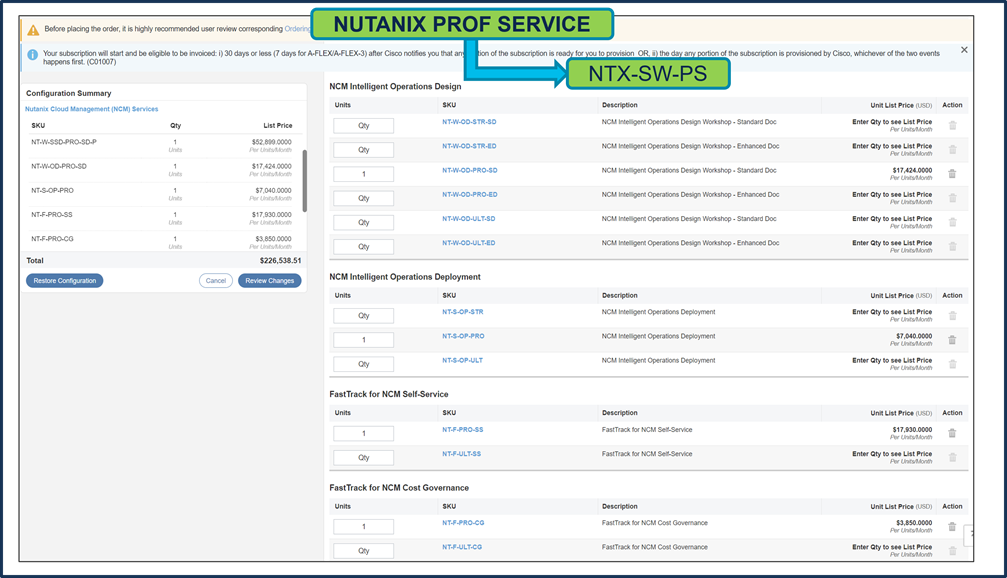Image resolution: width=1007 pixels, height=578 pixels.
Task: Click the $52,899.0000 list price
Action: click(272, 142)
